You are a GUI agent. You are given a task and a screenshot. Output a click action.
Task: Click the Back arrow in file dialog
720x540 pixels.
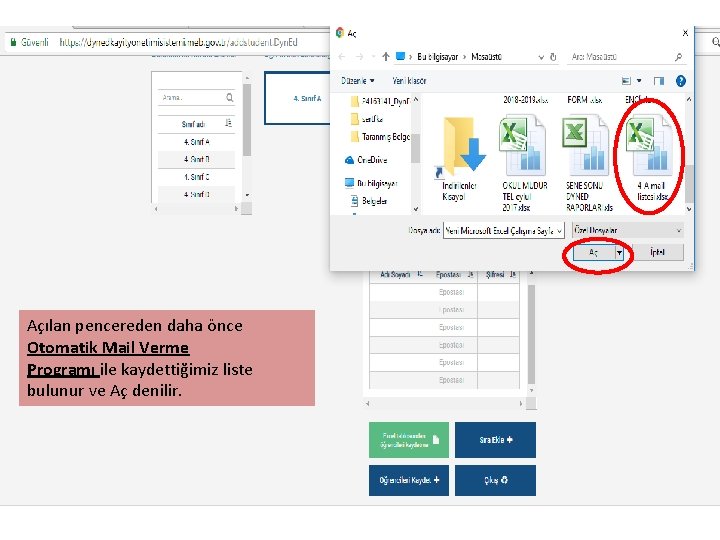coord(342,56)
